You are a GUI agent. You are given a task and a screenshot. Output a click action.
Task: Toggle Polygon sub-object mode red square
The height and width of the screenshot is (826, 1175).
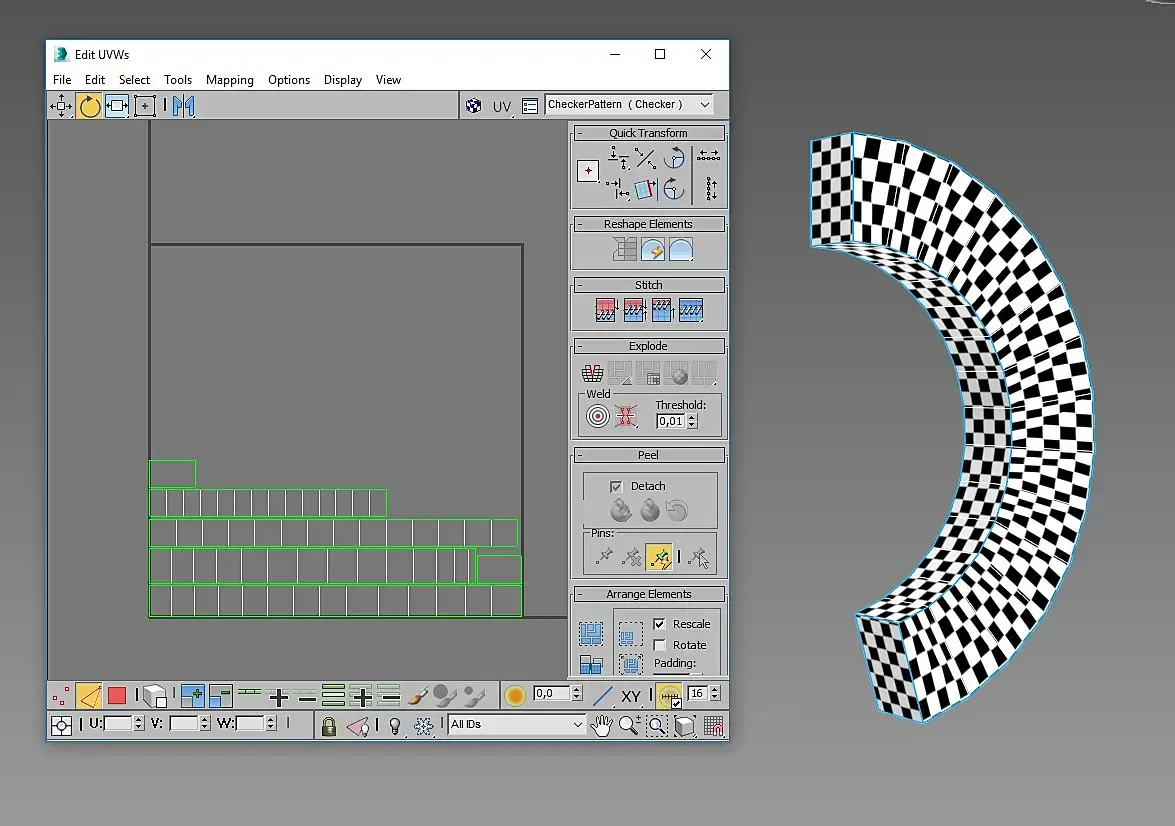pyautogui.click(x=117, y=696)
